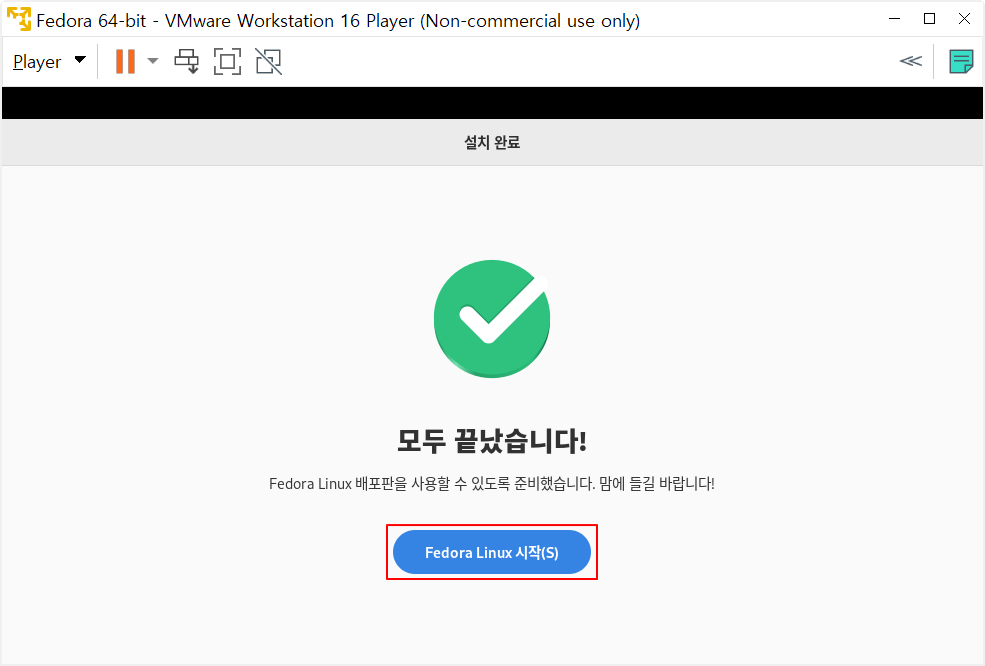Close the VMware Player window
The image size is (985, 666).
(x=964, y=19)
